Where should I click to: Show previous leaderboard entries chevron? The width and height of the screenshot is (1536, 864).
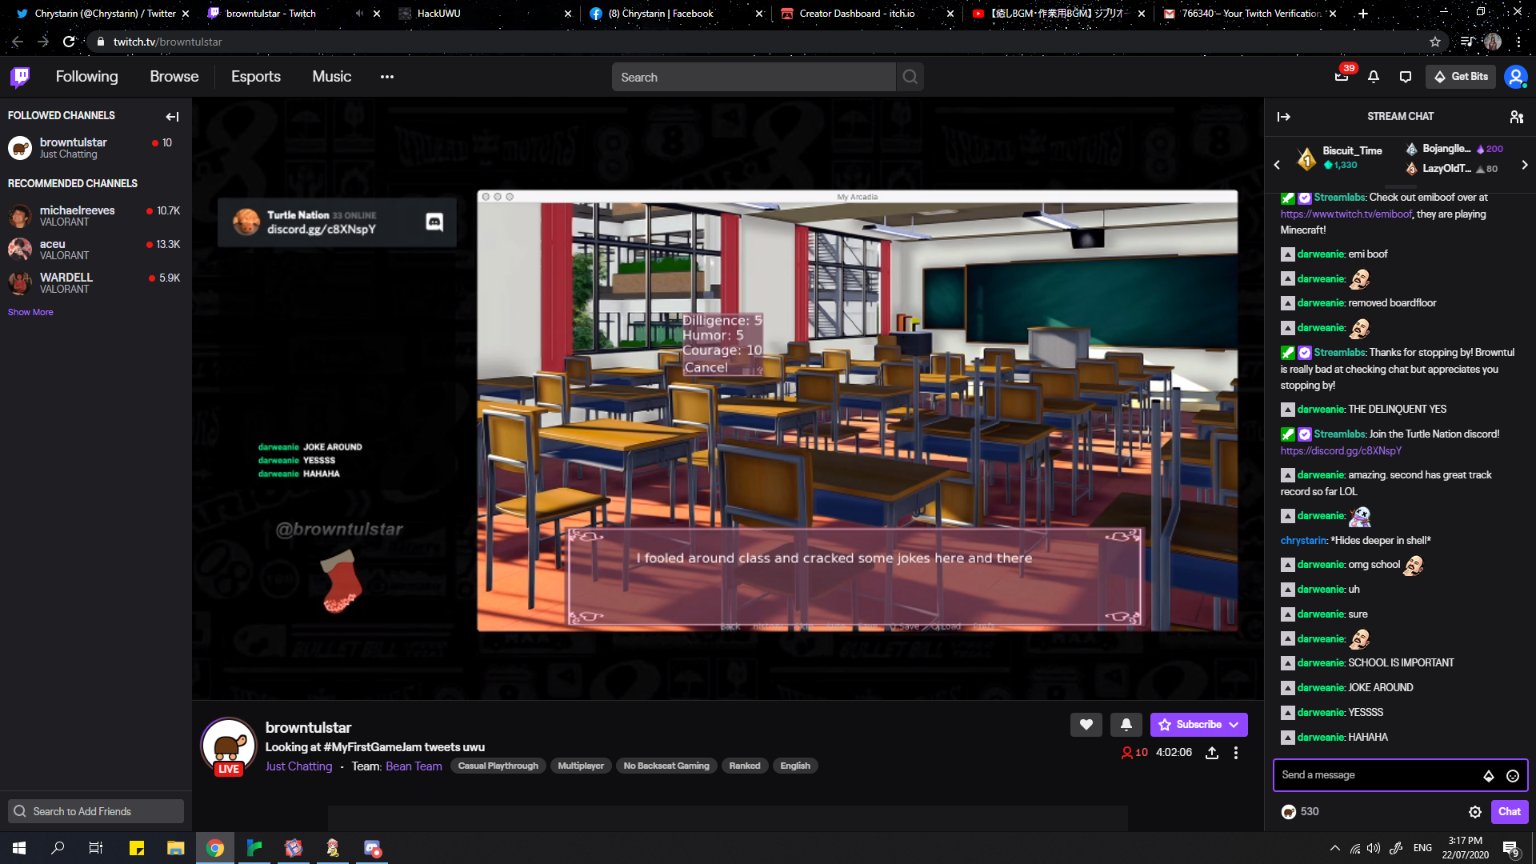click(x=1277, y=165)
